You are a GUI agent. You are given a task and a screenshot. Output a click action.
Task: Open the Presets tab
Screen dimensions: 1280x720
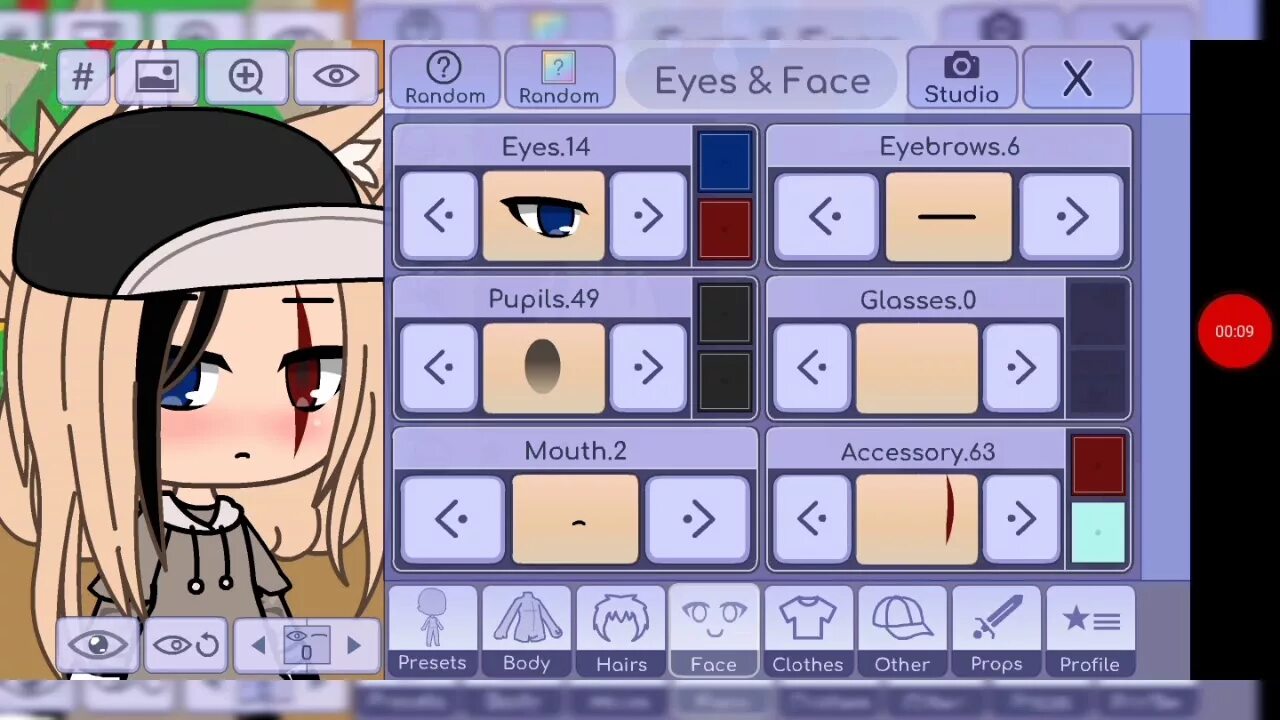pos(432,631)
